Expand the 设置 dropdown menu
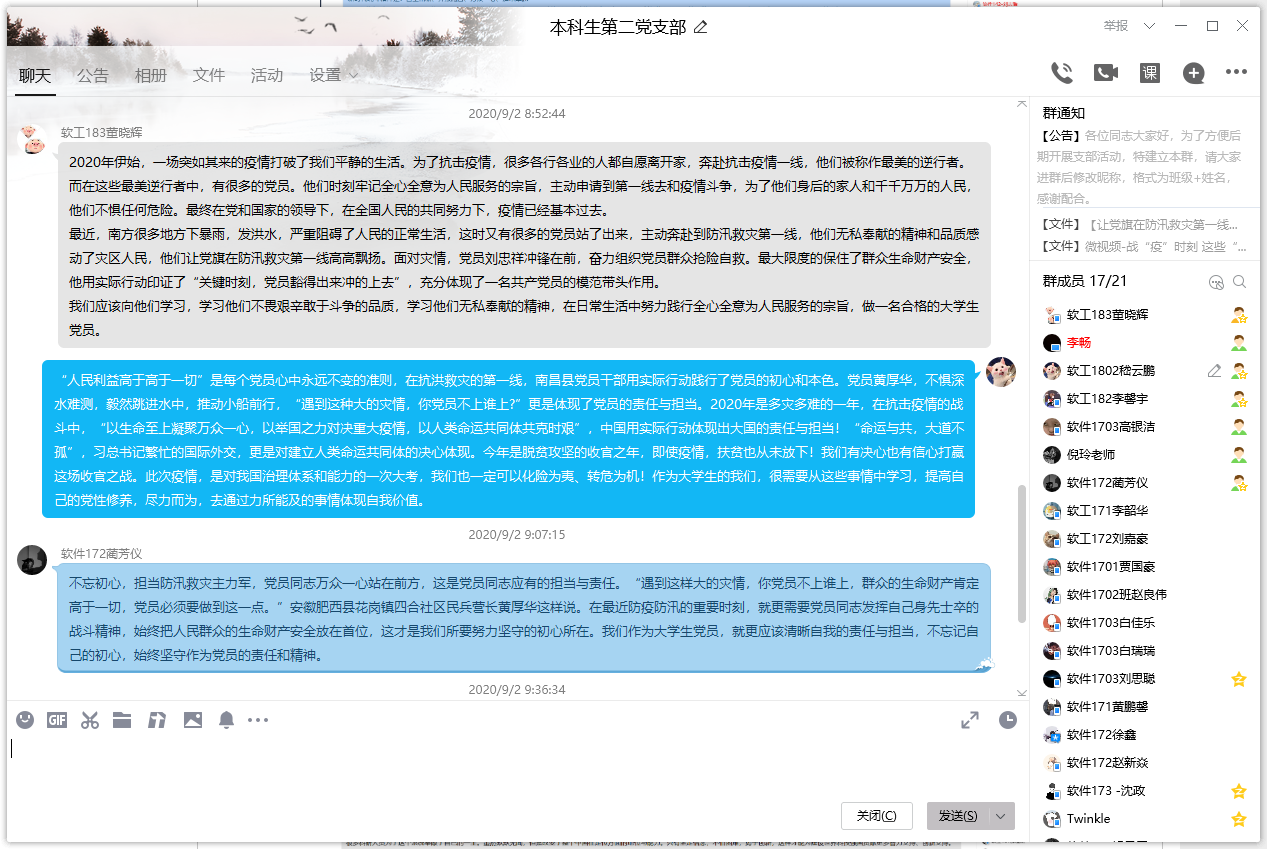This screenshot has height=849, width=1267. click(334, 75)
